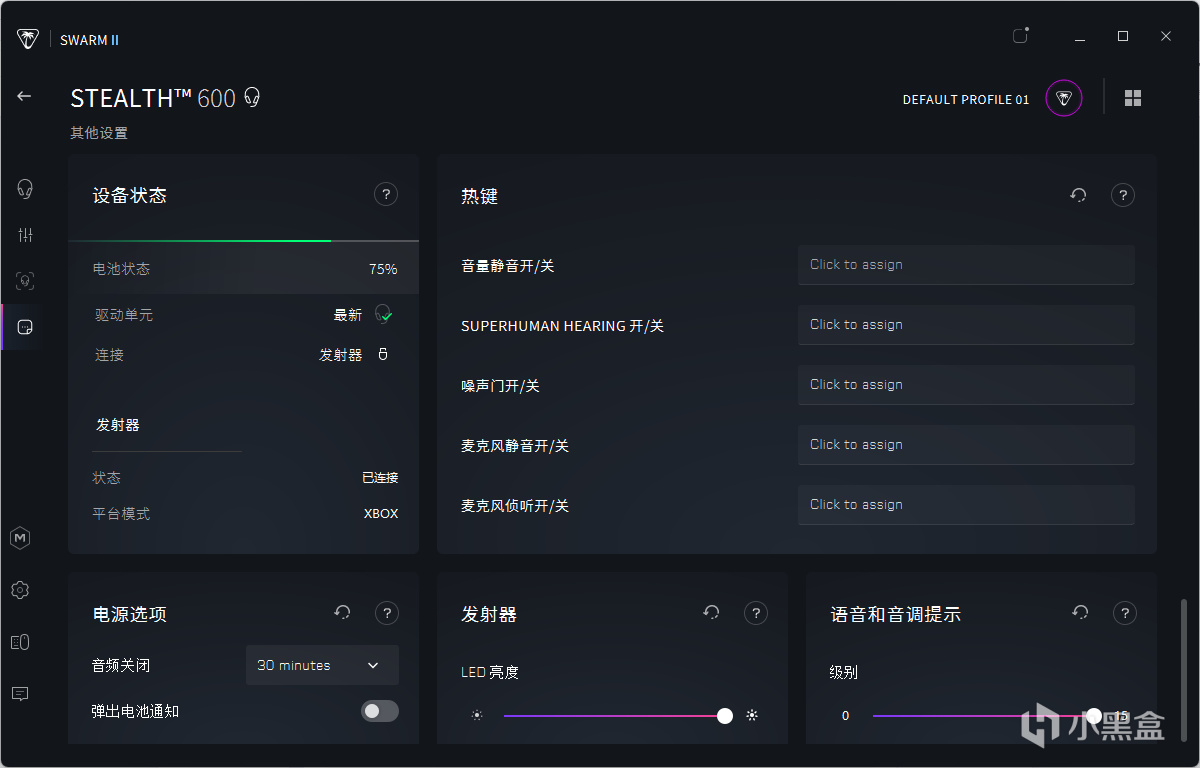Assign hotkey for SUPERHUMAN HEARING 开/关
The image size is (1200, 768).
966,325
